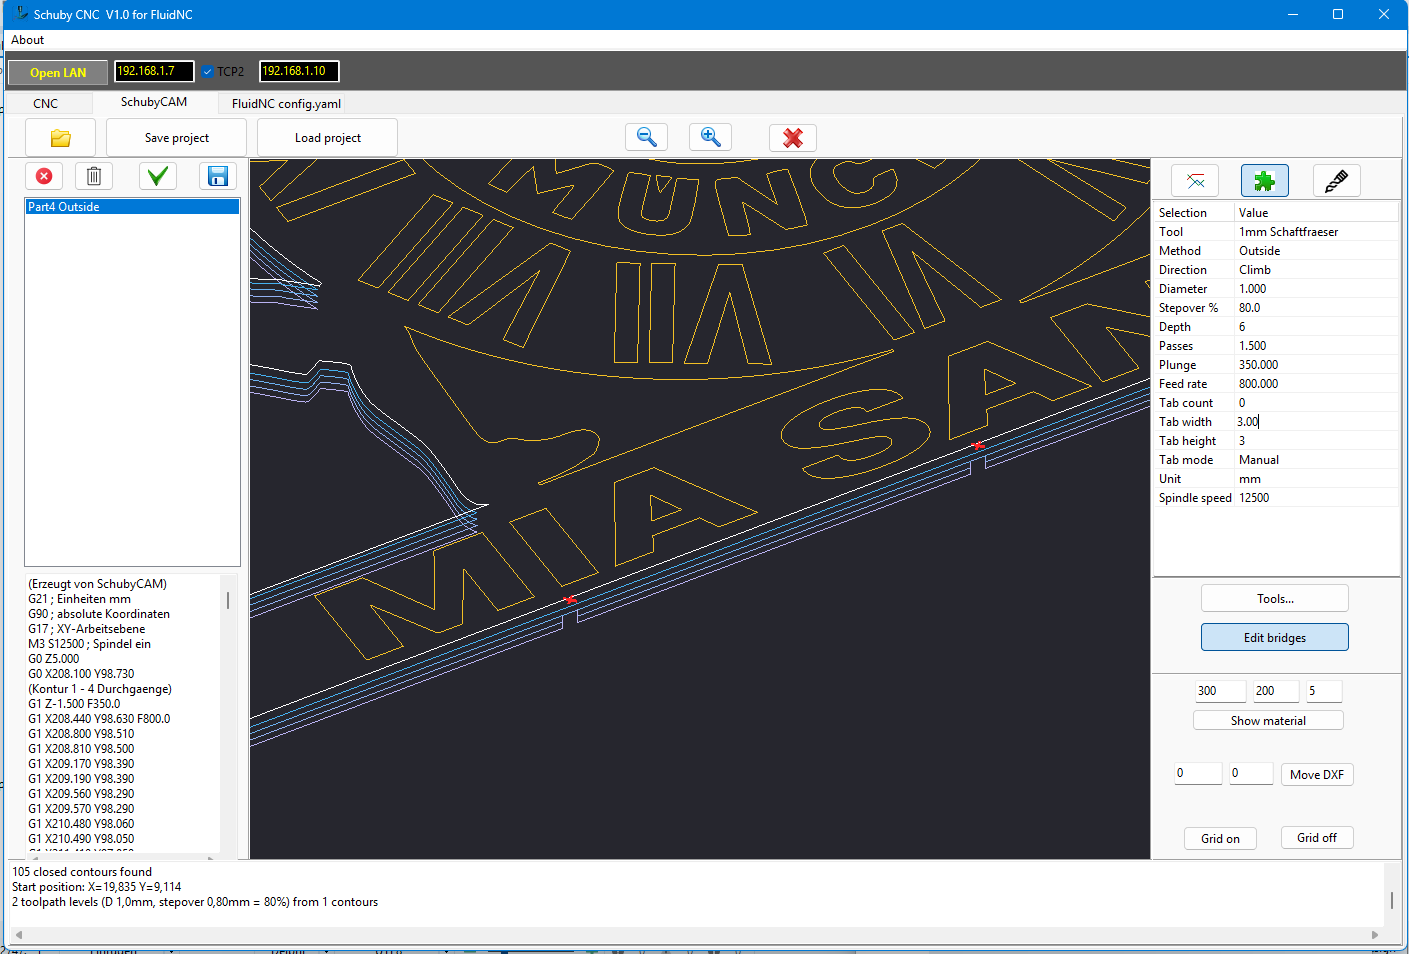Click the IP field showing 192.168.1.7
Image resolution: width=1409 pixels, height=954 pixels.
tap(154, 71)
